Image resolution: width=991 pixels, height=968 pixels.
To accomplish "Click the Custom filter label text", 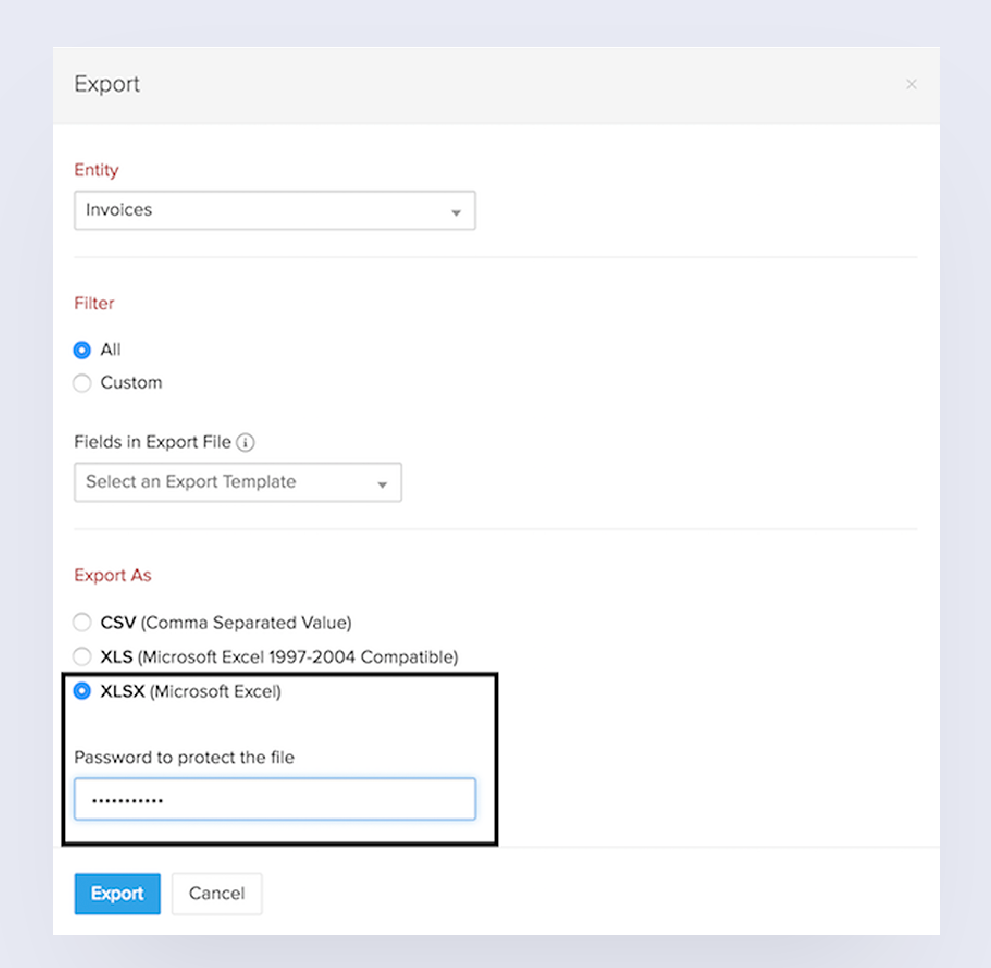I will (x=131, y=383).
